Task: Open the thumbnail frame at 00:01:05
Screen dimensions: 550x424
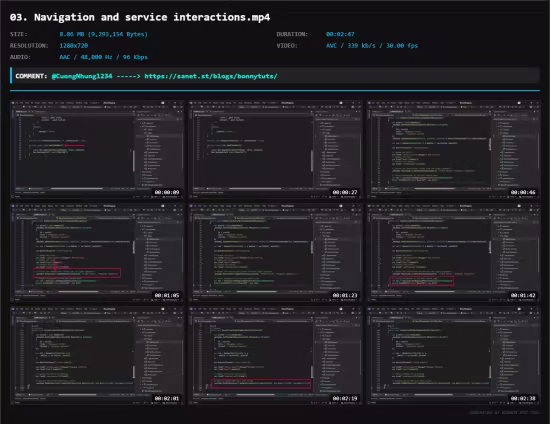Action: tap(97, 253)
